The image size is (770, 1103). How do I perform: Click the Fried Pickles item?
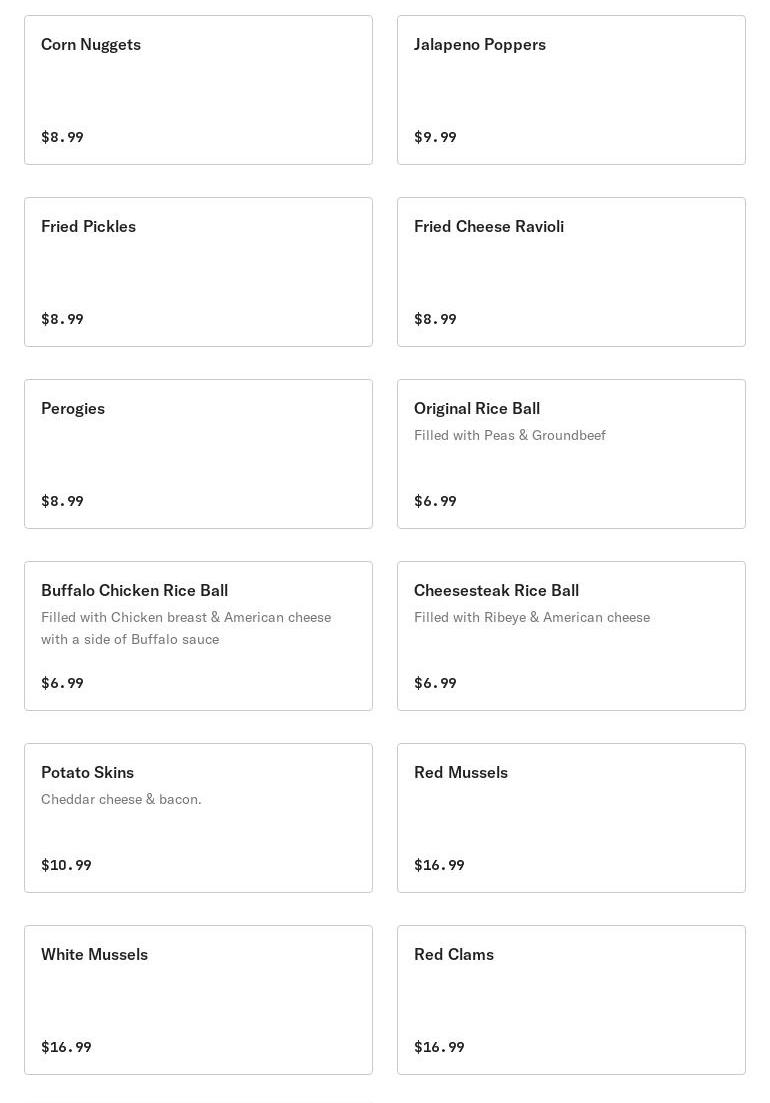click(198, 272)
